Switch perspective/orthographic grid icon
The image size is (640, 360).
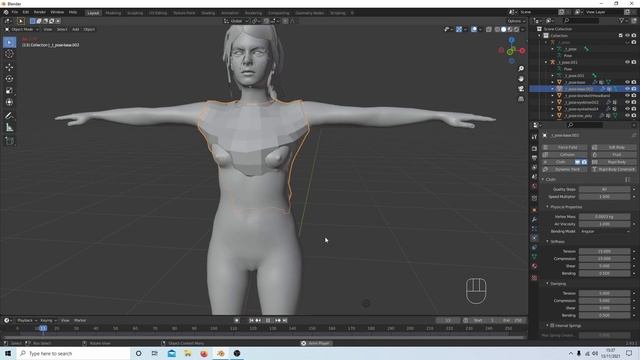[521, 99]
